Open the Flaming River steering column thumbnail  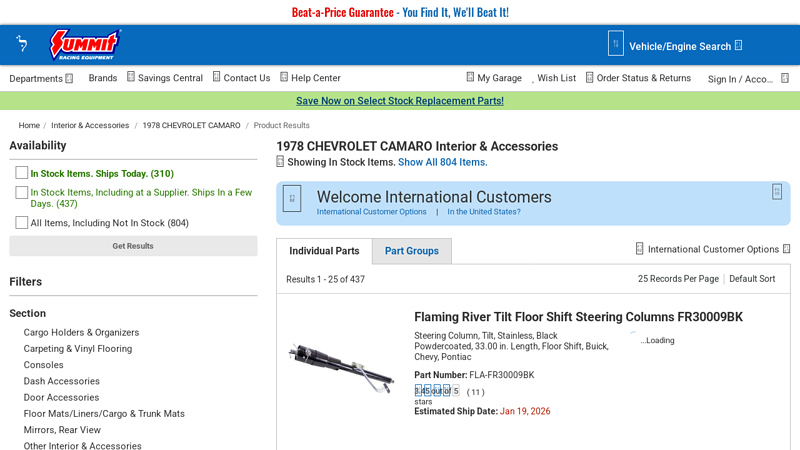(x=341, y=355)
